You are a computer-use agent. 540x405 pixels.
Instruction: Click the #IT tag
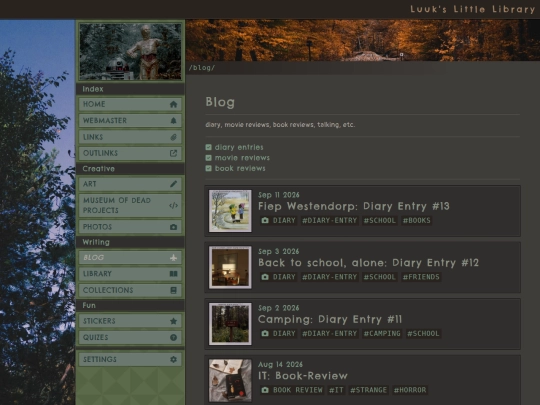(x=336, y=390)
